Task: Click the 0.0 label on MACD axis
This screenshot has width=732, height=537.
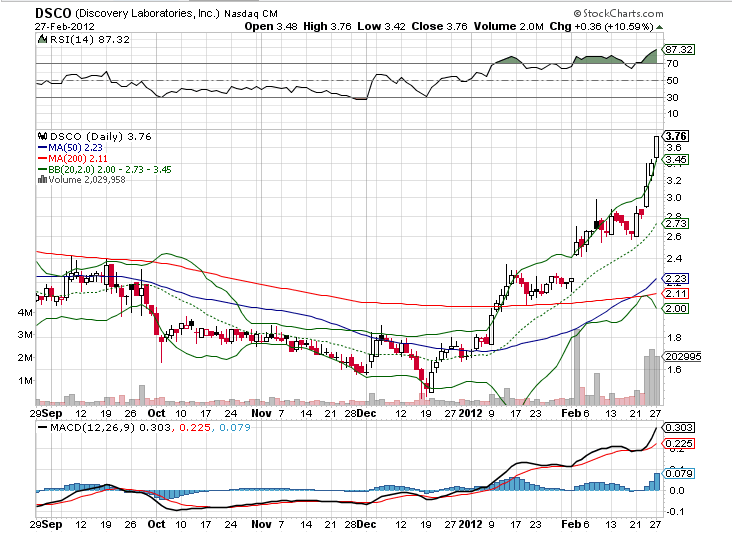Action: (x=676, y=491)
